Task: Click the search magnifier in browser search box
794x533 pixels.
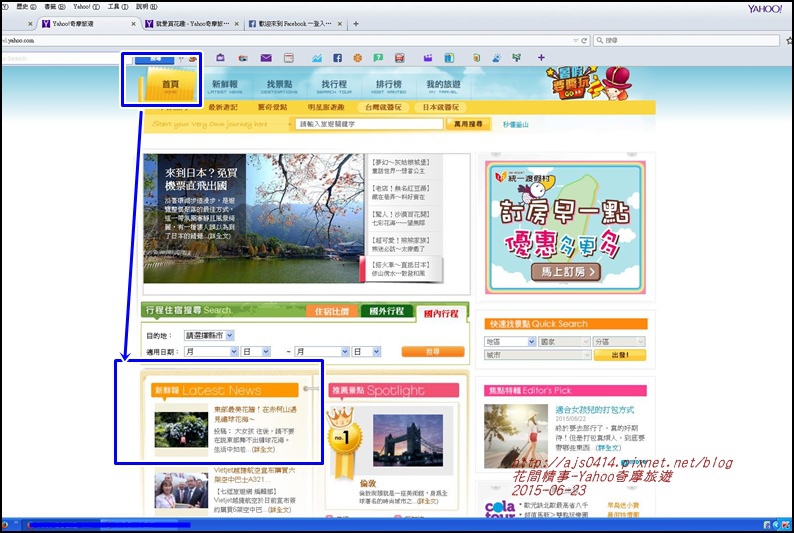Action: (x=597, y=41)
